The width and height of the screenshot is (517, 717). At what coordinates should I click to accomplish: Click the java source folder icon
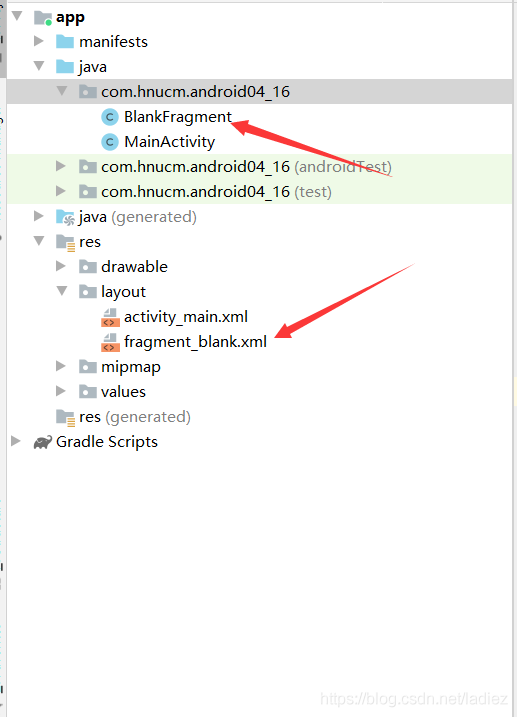pyautogui.click(x=65, y=67)
